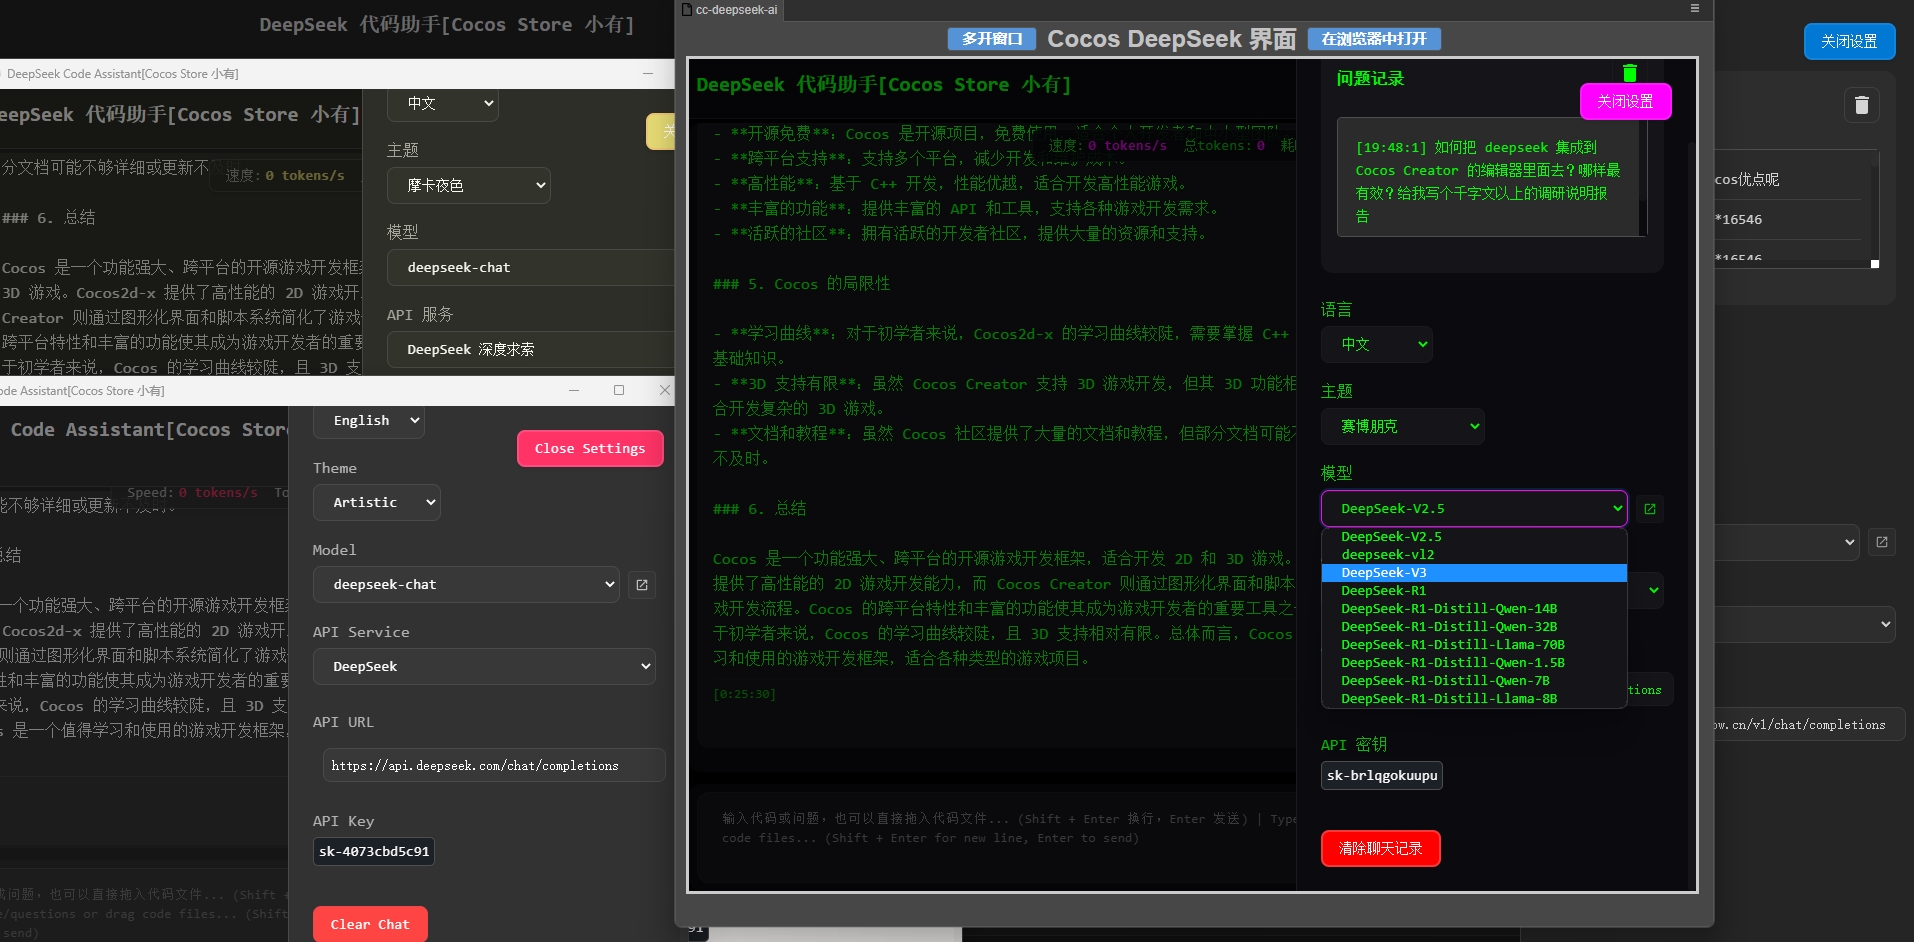Screen dimensions: 1914x942
Task: Click the deepseek-chat 模型 field in top-left window
Action: (x=530, y=267)
